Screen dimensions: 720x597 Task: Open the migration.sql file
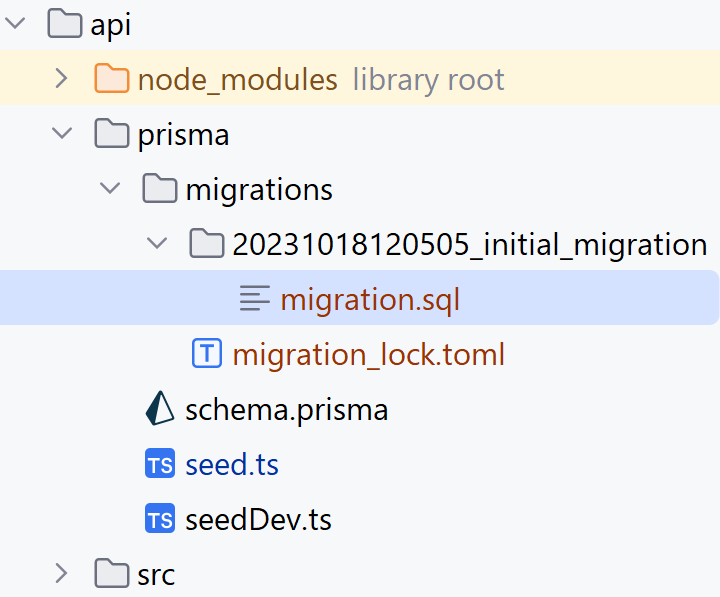click(x=370, y=300)
